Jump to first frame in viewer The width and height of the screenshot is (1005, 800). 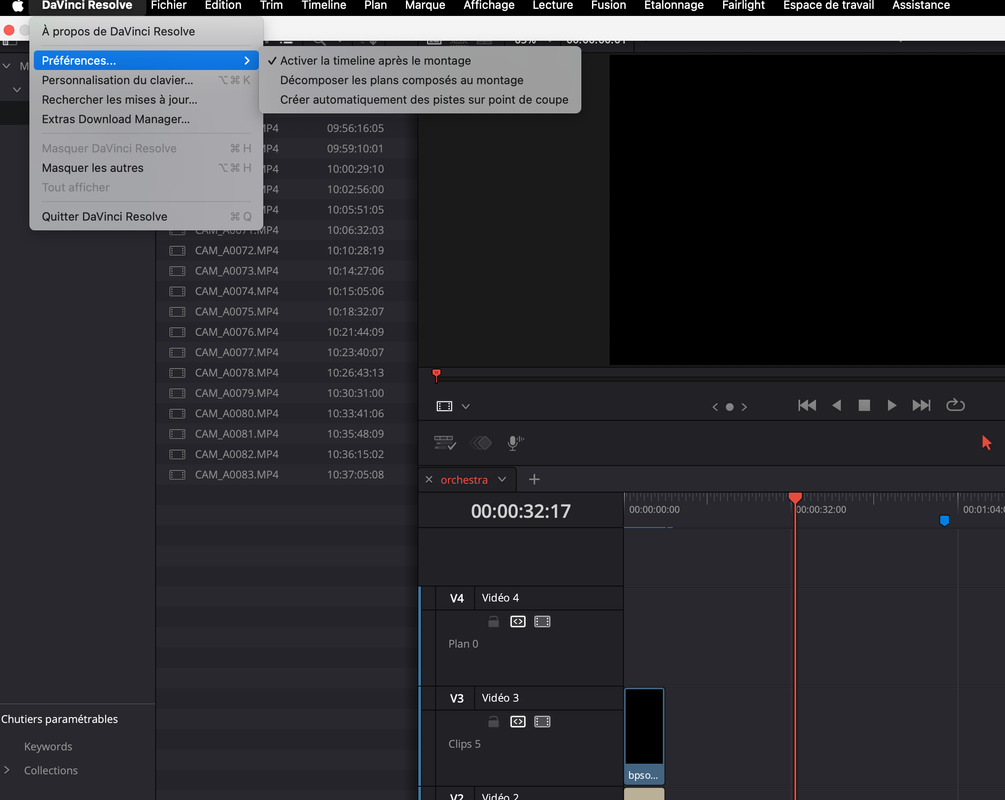pos(807,405)
